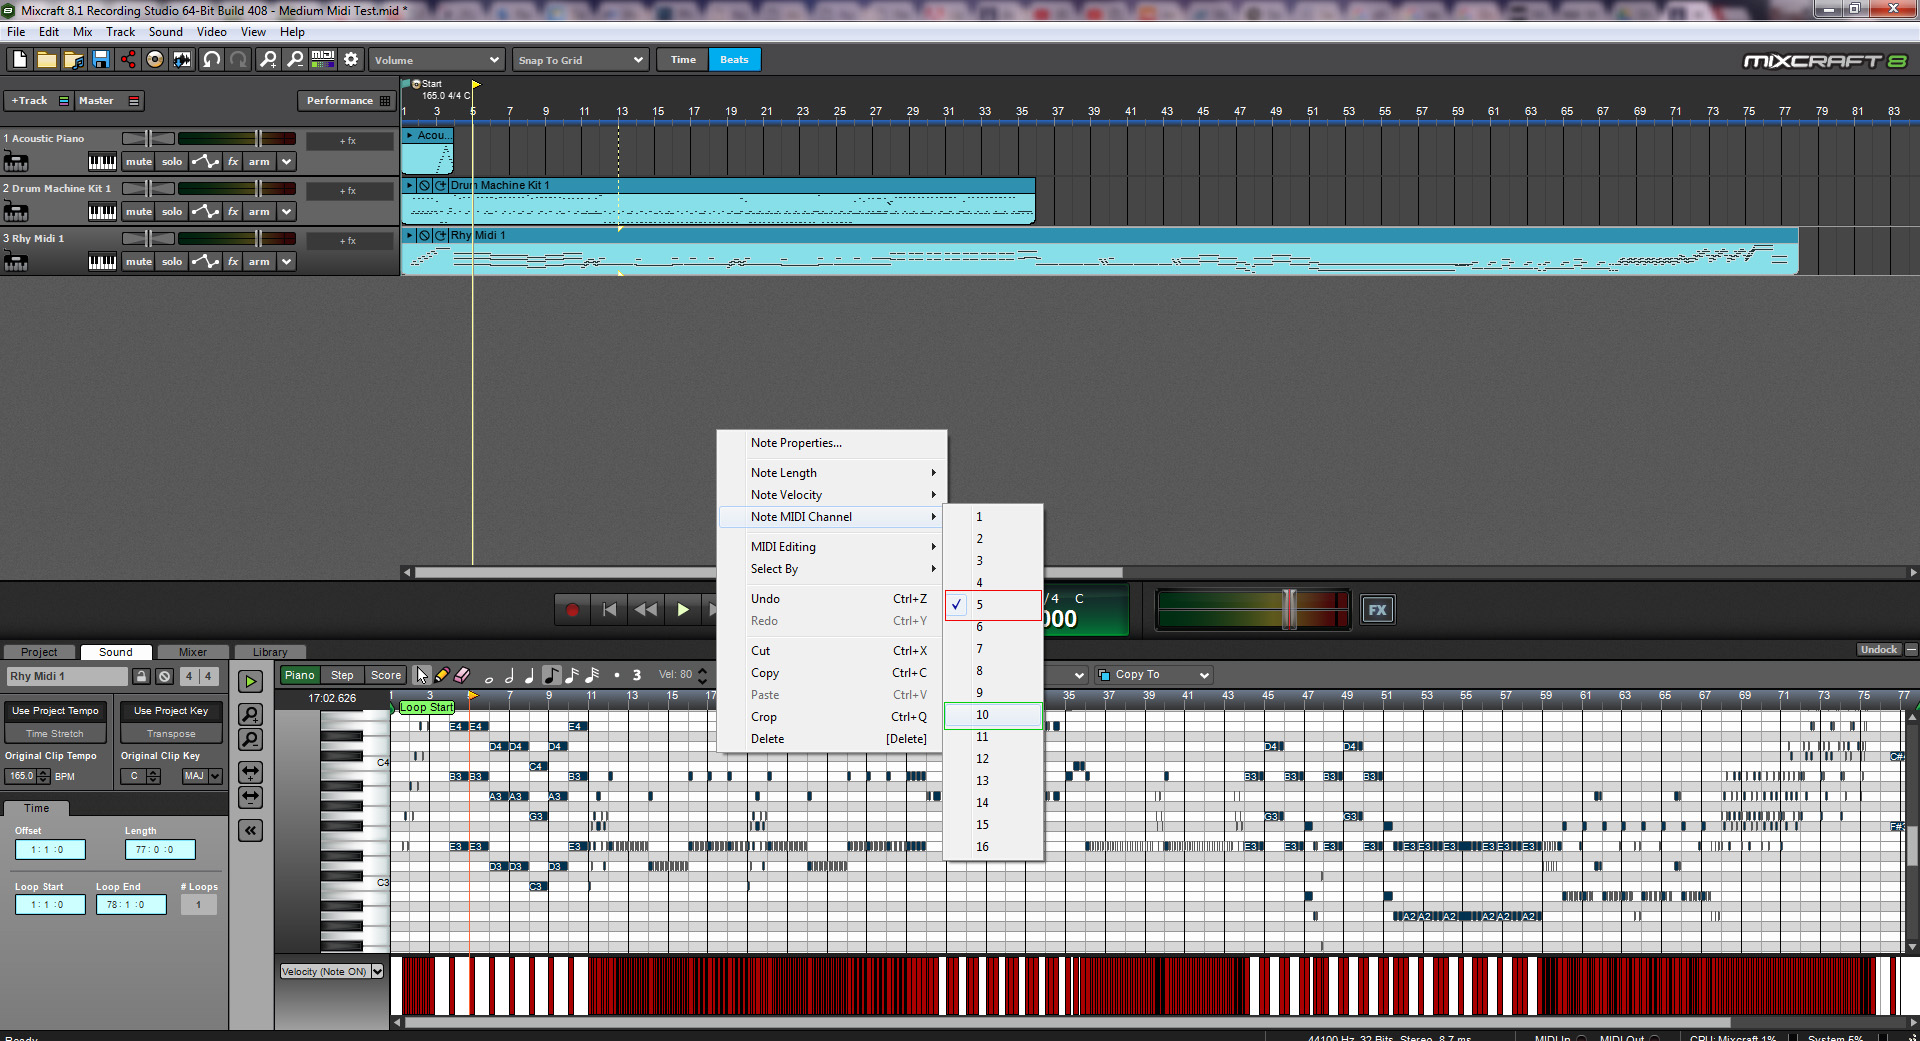Expand the Select By submenu

pos(832,569)
